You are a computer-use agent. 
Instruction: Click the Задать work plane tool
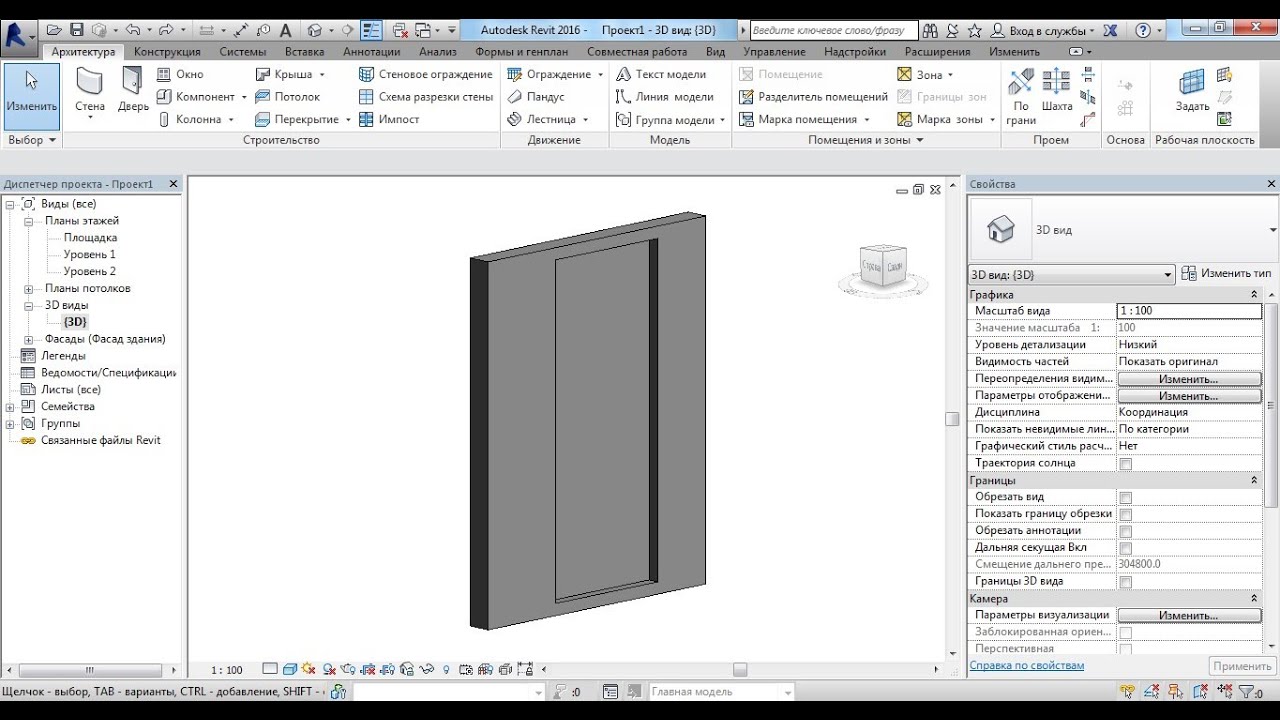(1192, 91)
